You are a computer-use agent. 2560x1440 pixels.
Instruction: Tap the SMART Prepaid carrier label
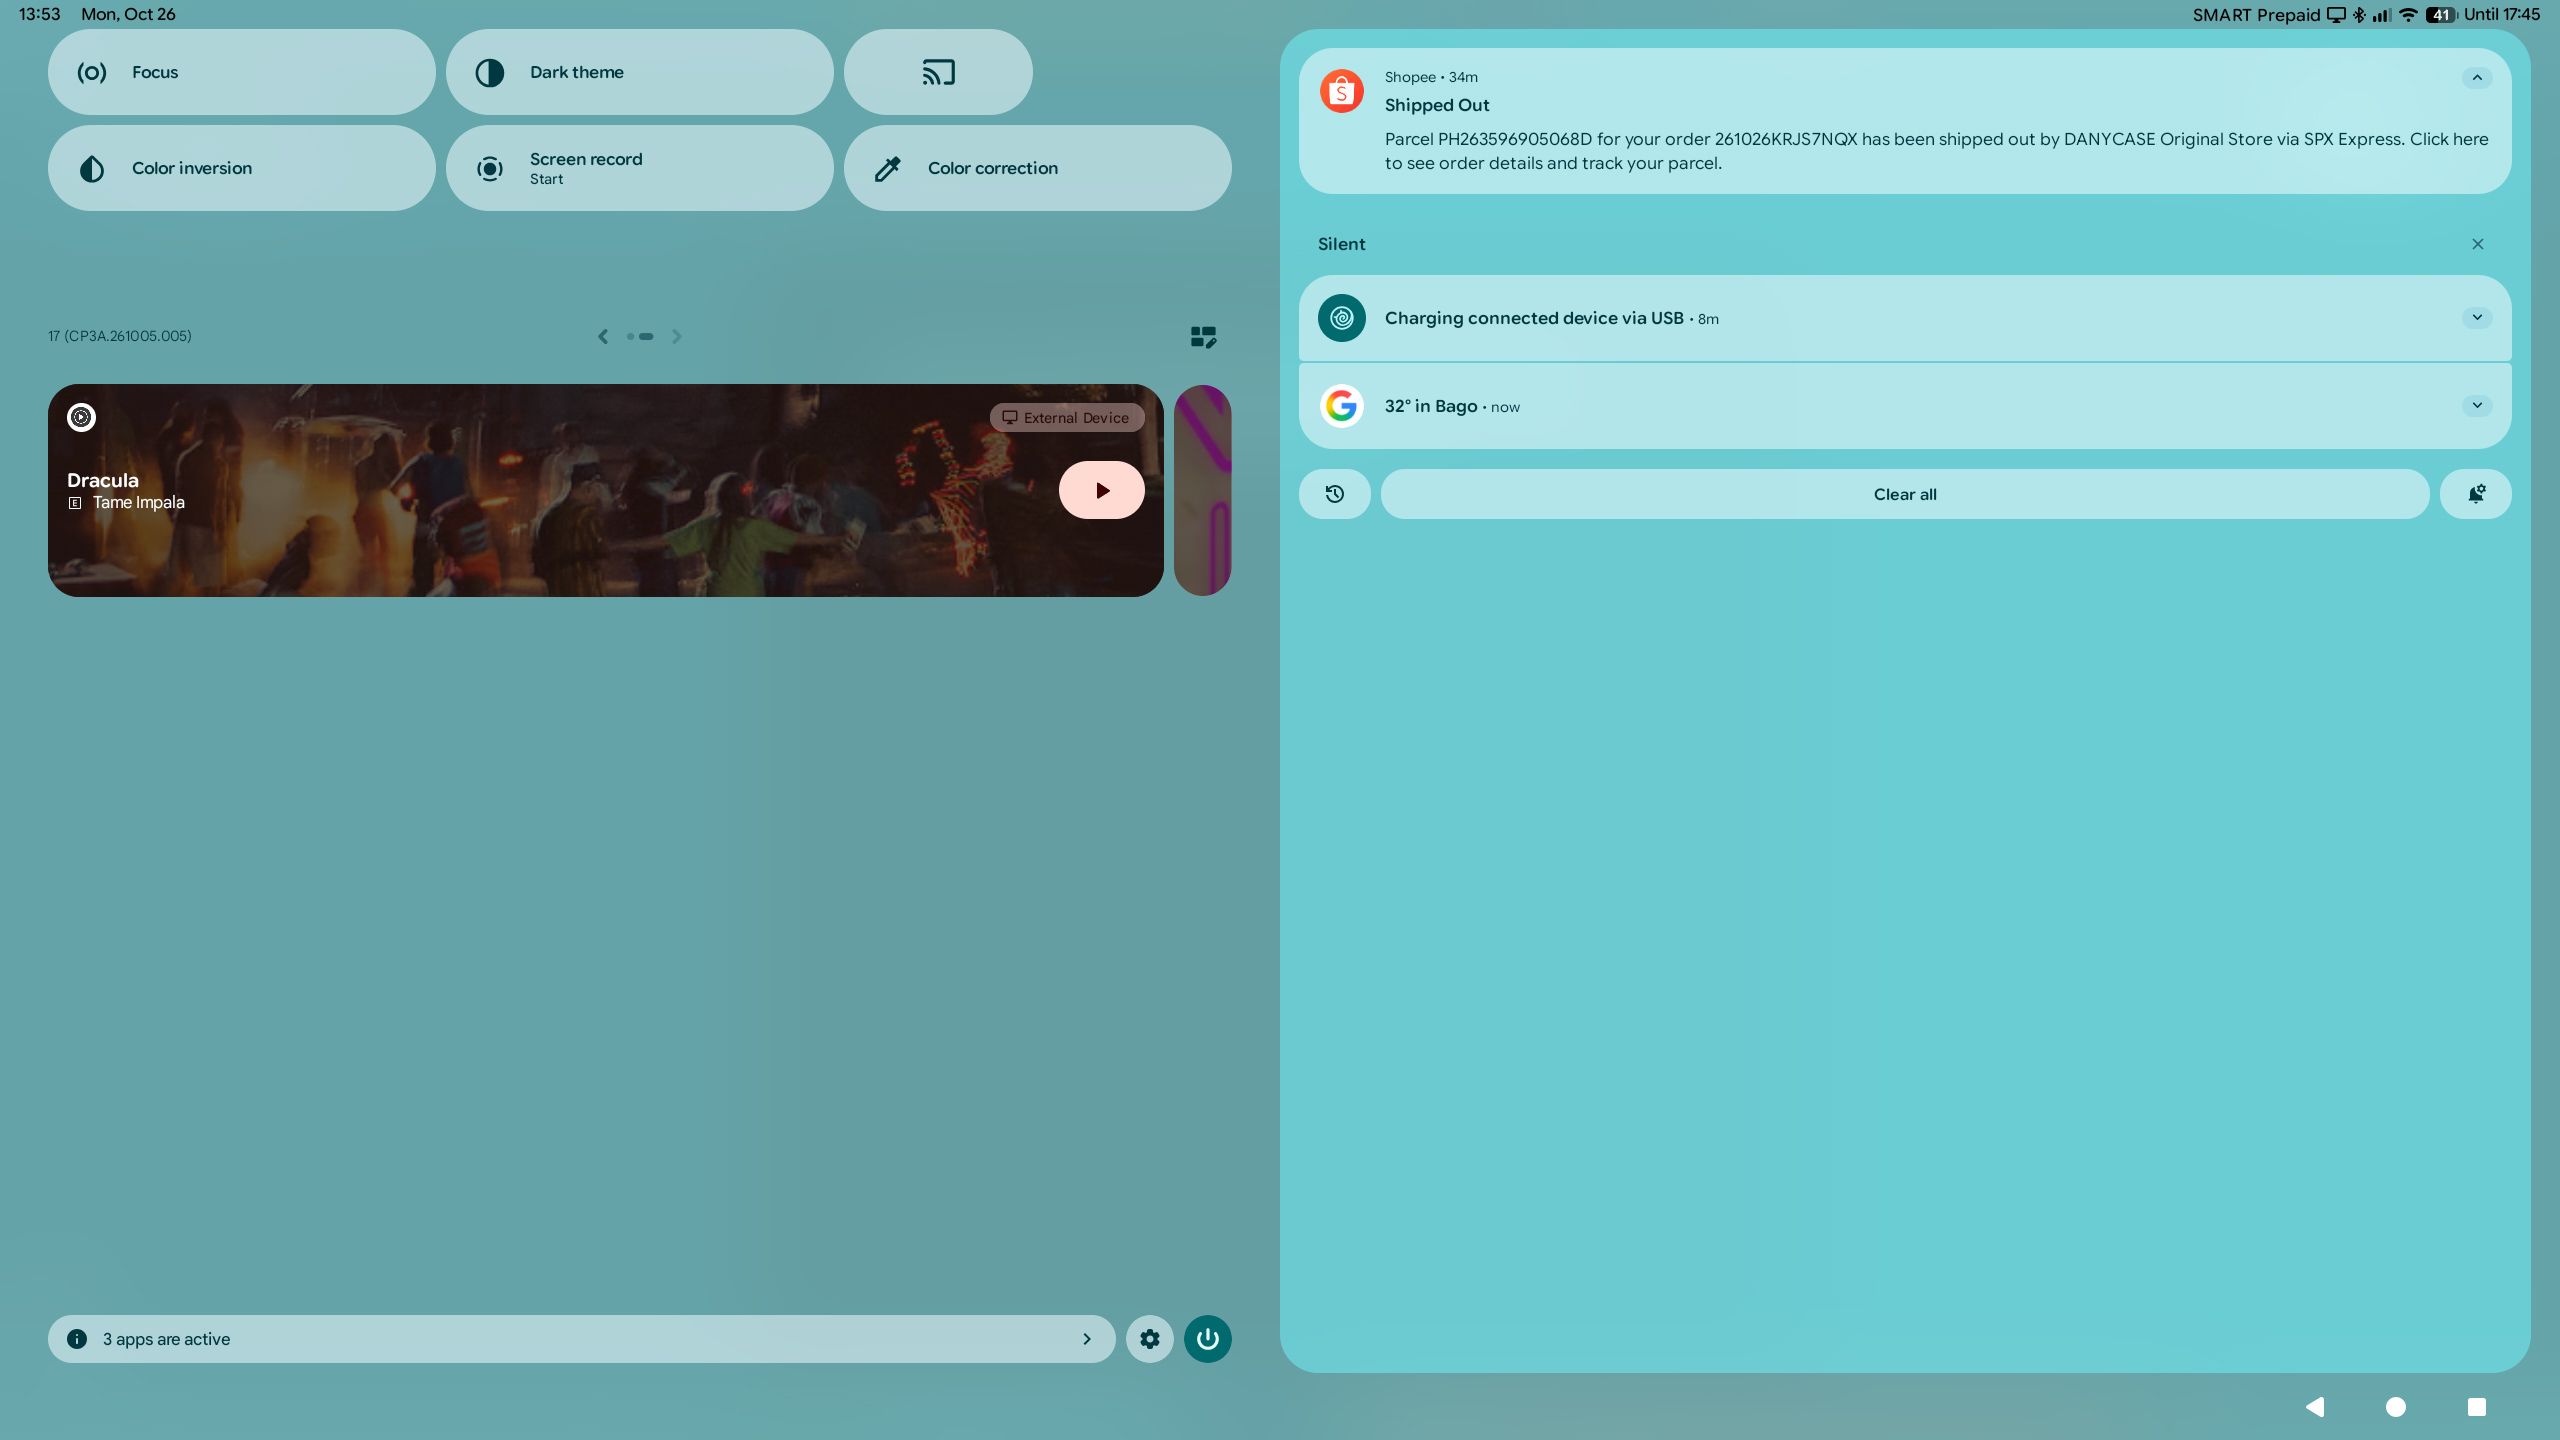pyautogui.click(x=2256, y=15)
